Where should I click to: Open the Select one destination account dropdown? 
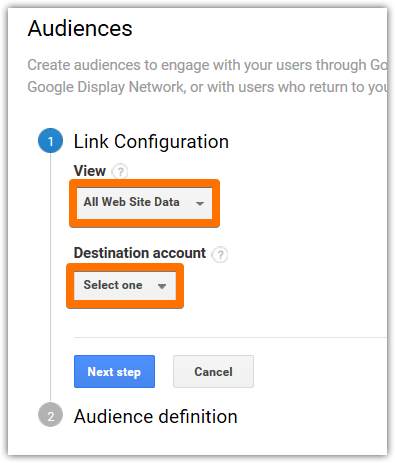125,286
